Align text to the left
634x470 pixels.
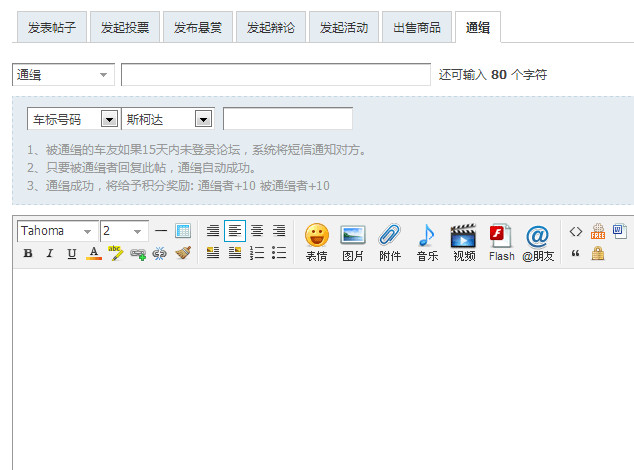point(235,231)
